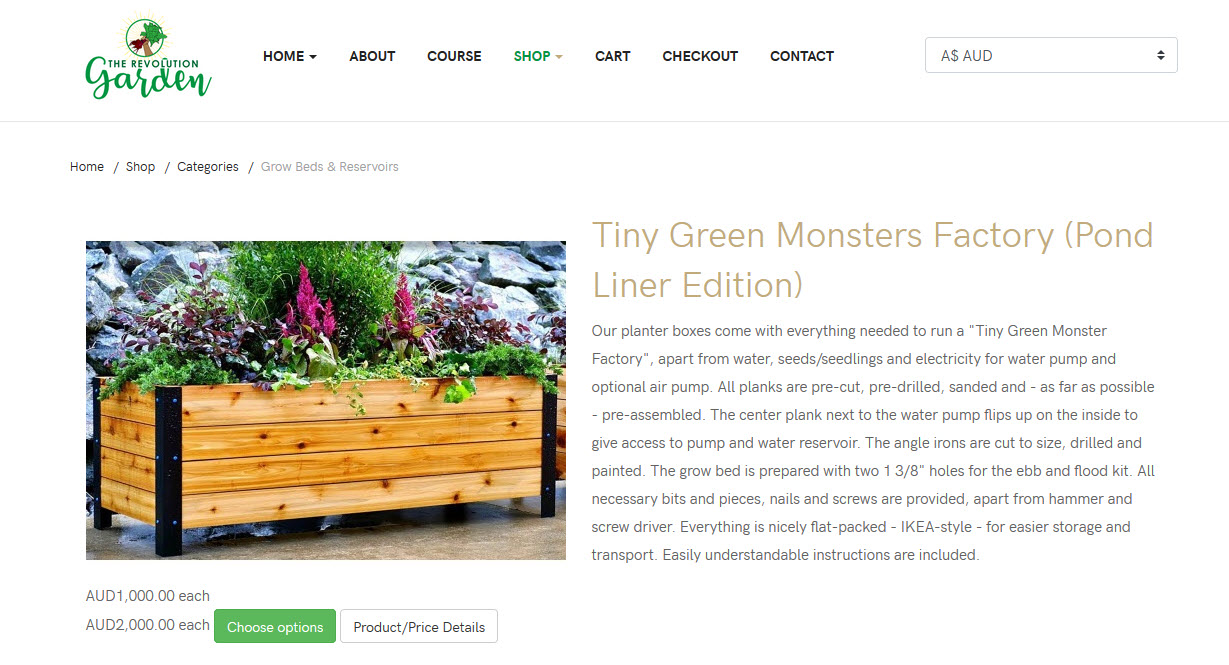The image size is (1229, 665).
Task: Click the Home breadcrumb link
Action: click(87, 167)
